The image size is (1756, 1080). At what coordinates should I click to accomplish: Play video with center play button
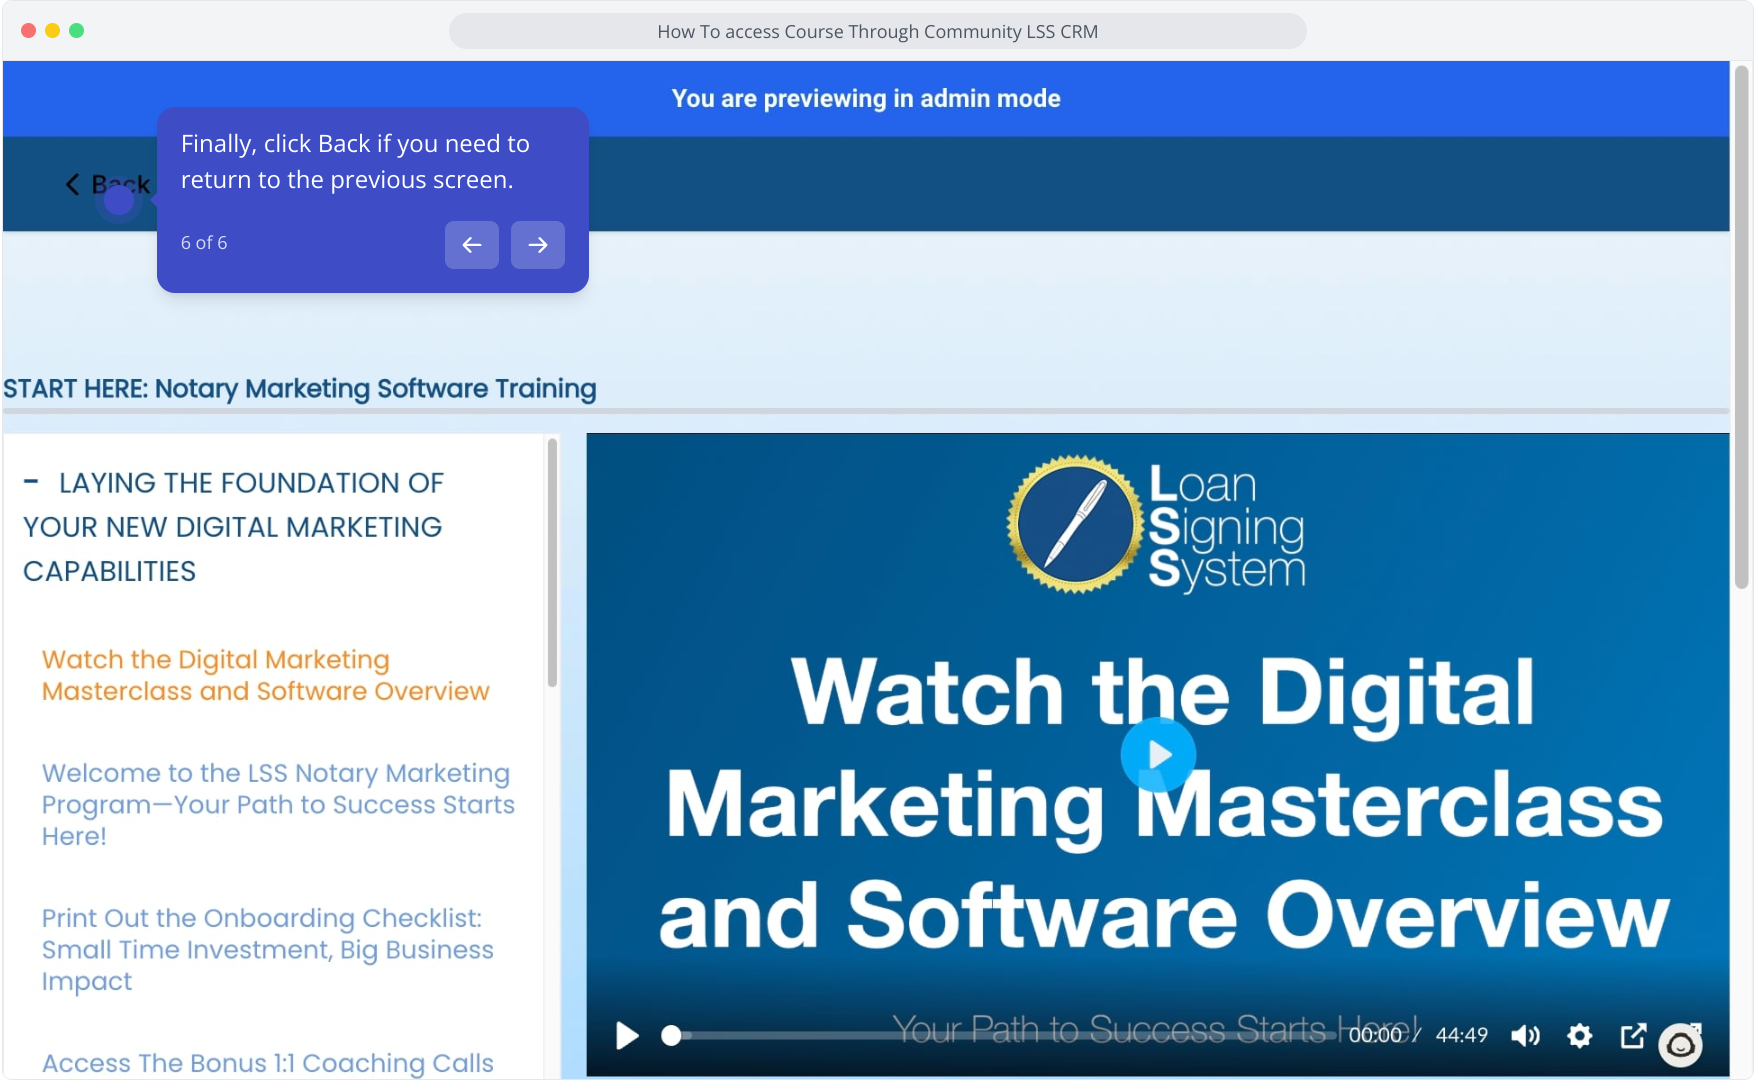click(x=1158, y=755)
